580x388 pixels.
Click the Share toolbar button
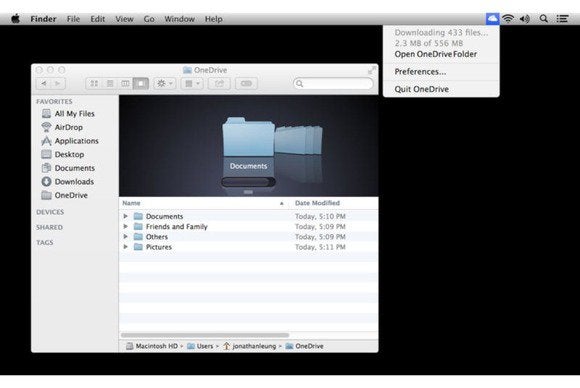(x=219, y=84)
